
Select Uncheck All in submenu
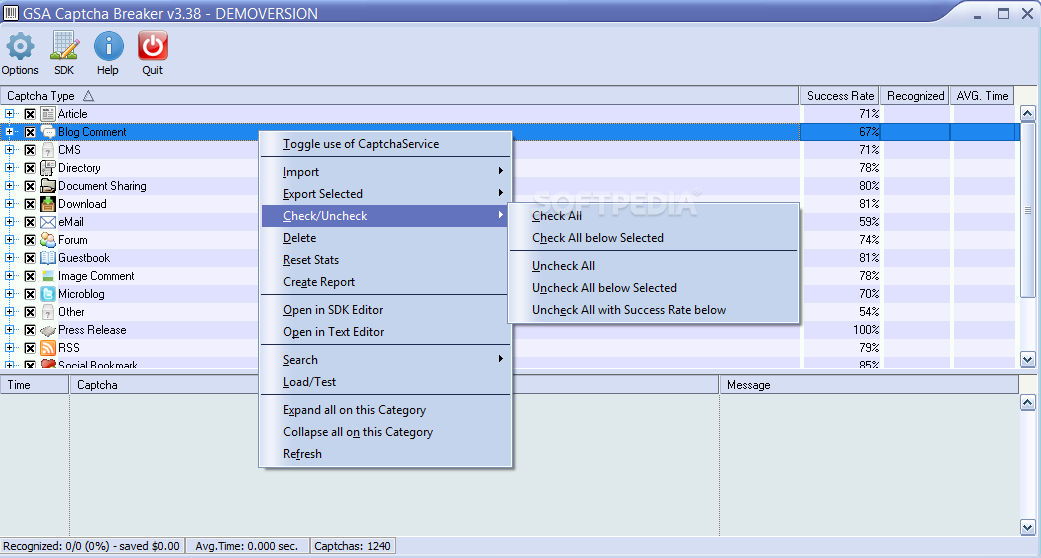[x=653, y=266]
